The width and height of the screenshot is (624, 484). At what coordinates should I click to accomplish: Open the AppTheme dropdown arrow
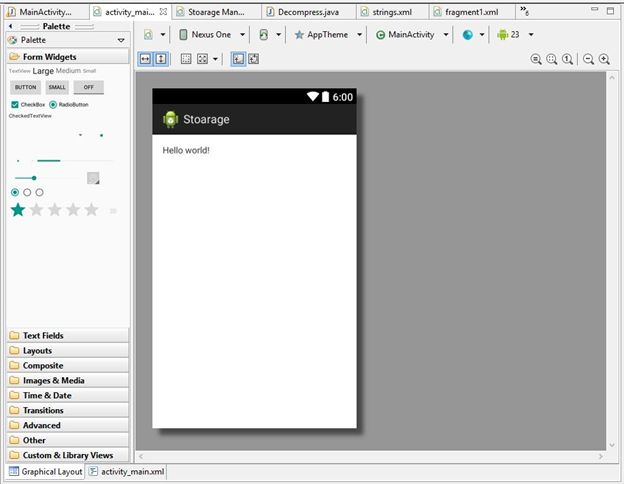pyautogui.click(x=359, y=35)
